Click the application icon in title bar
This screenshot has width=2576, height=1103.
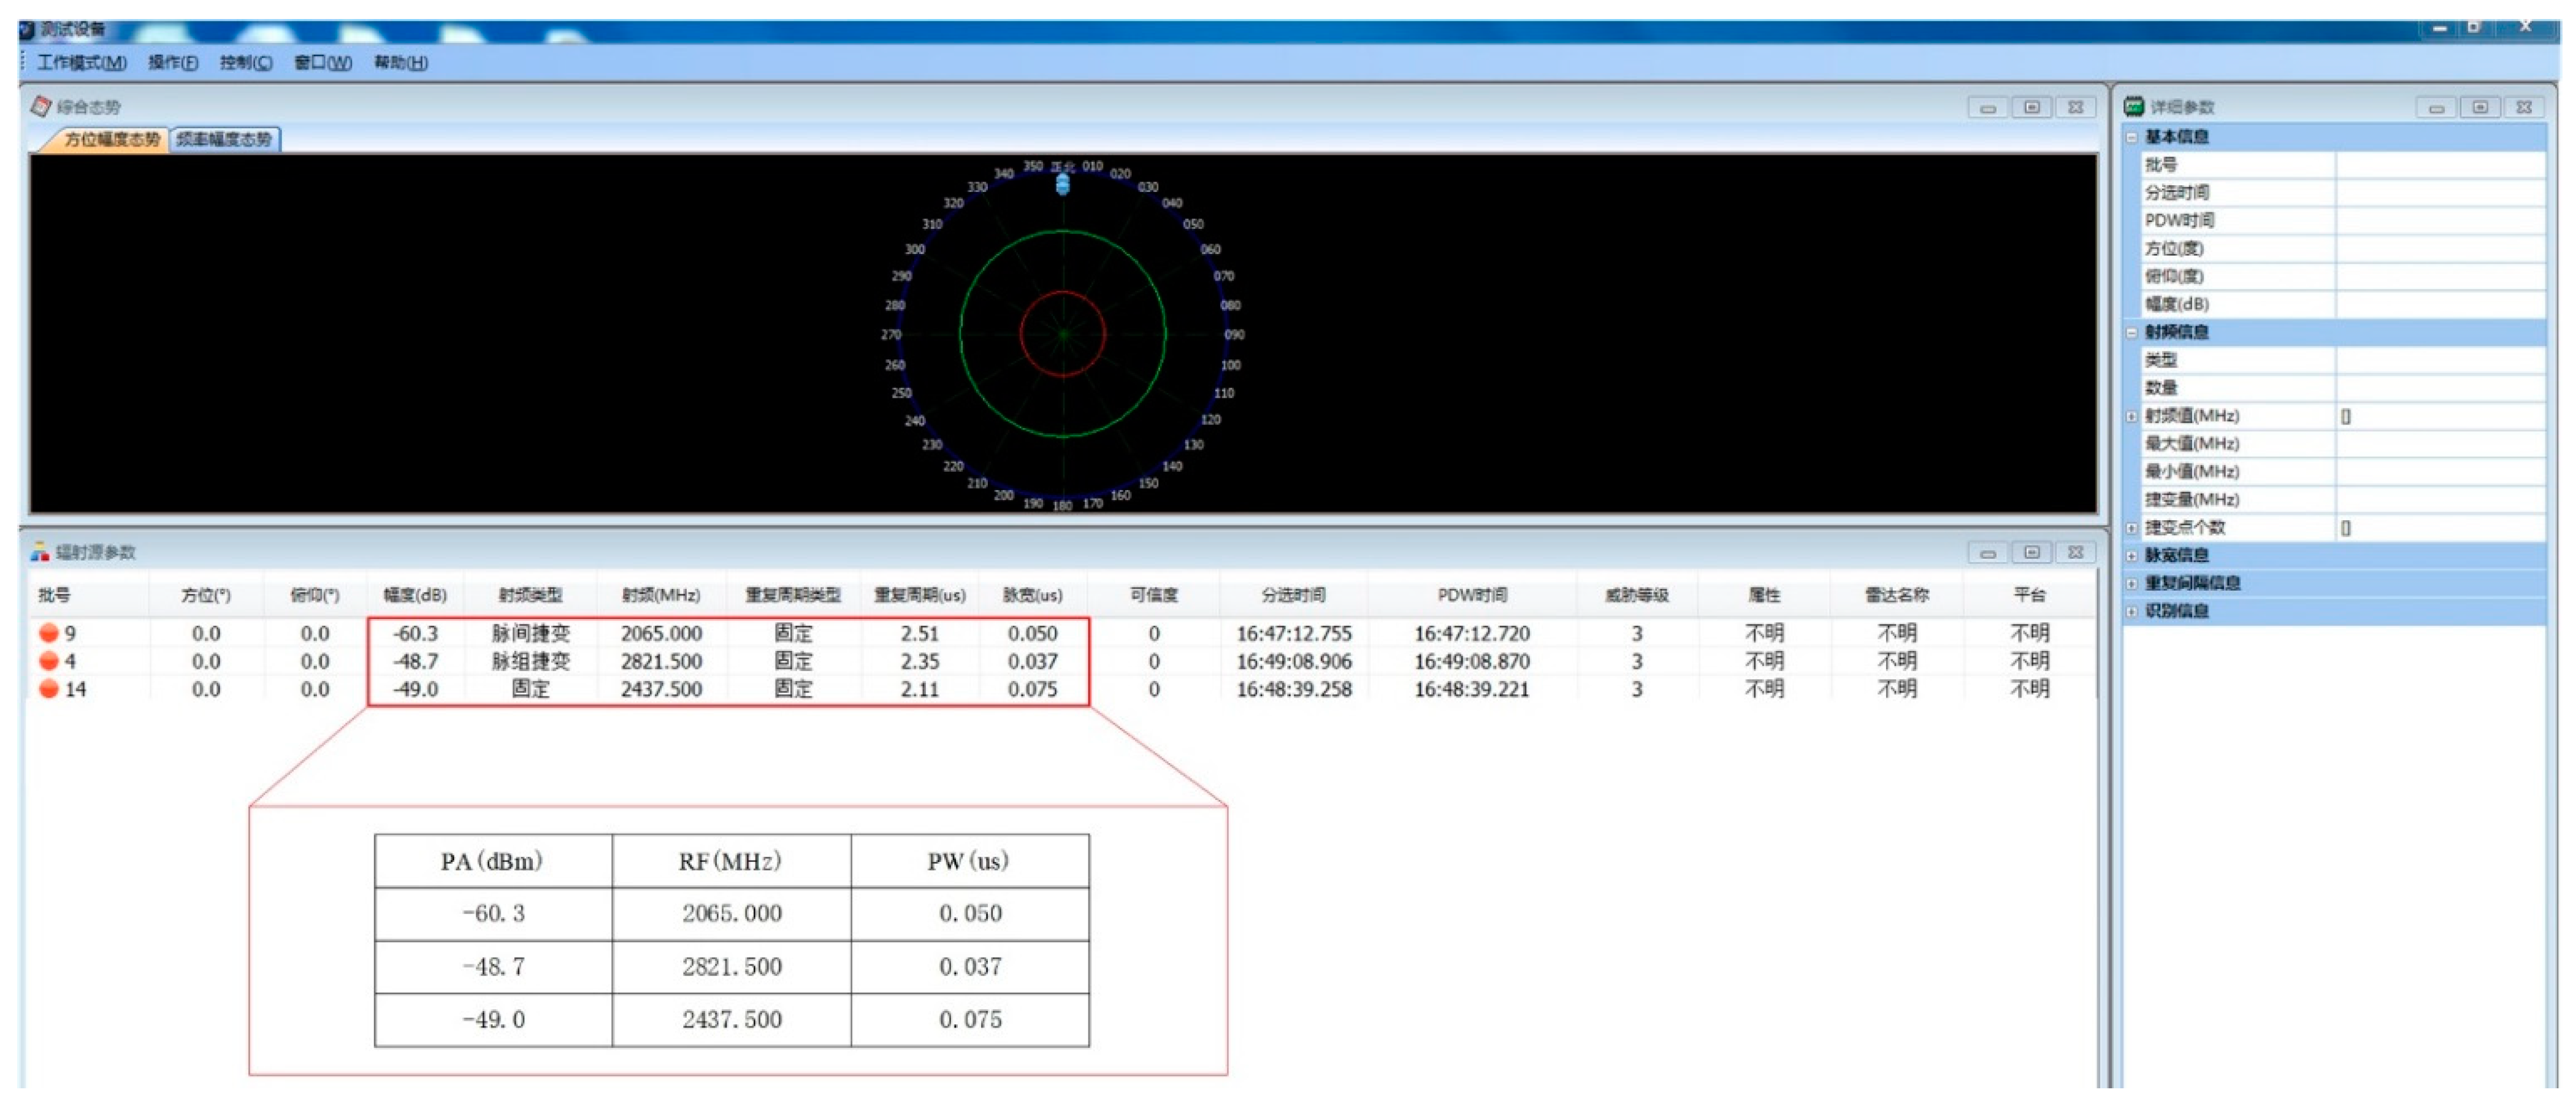28,29
